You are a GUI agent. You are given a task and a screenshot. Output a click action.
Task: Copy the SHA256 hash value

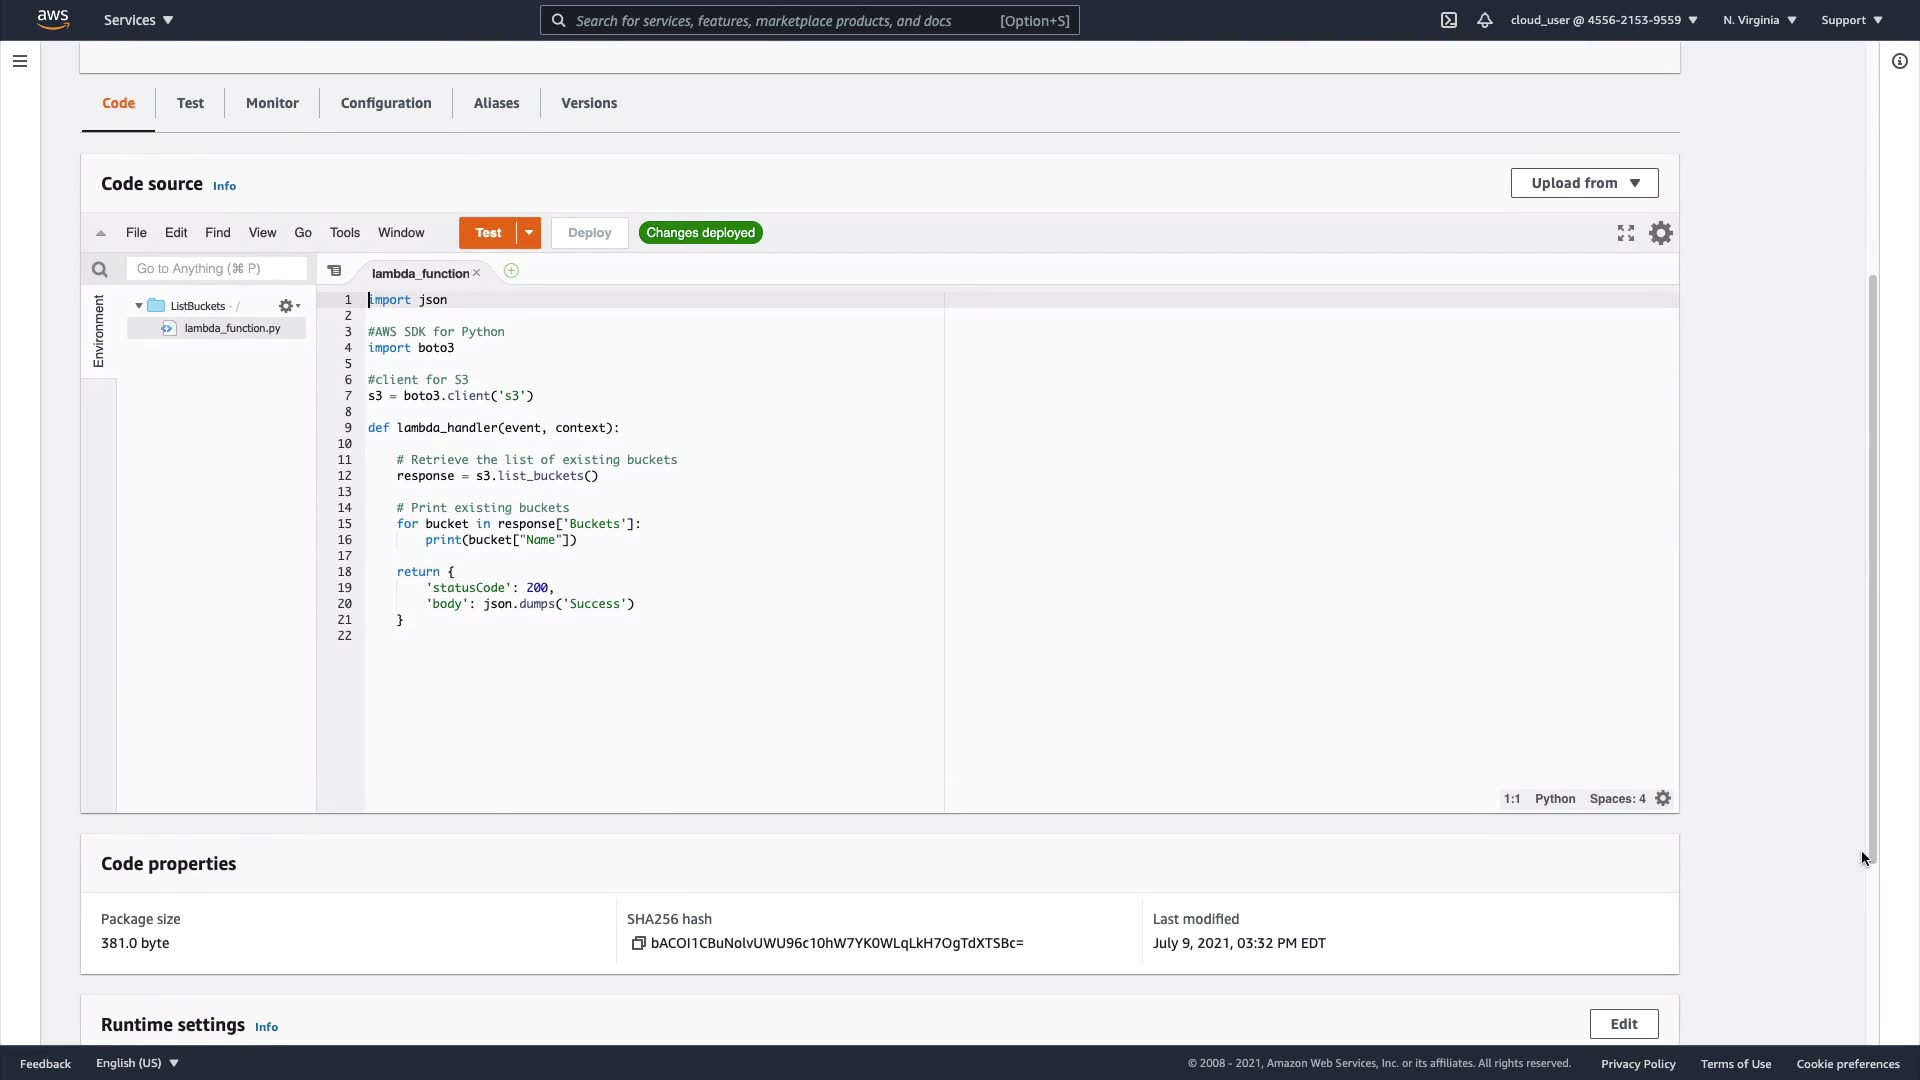[x=638, y=943]
